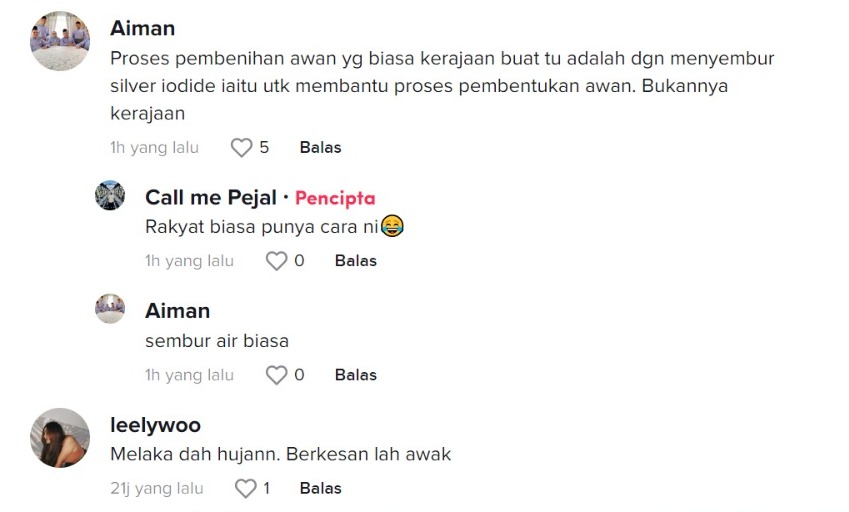Image resolution: width=849 pixels, height=512 pixels.
Task: Click the "21j yang lalu" timestamp
Action: 156,489
